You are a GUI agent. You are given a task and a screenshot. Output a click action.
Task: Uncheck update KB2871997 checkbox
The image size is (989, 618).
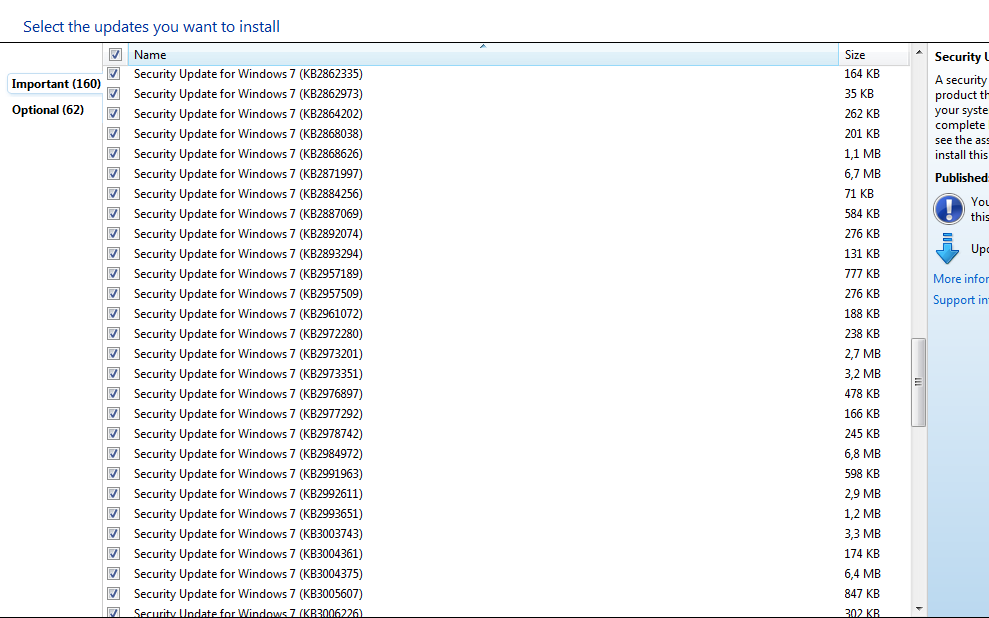(114, 173)
